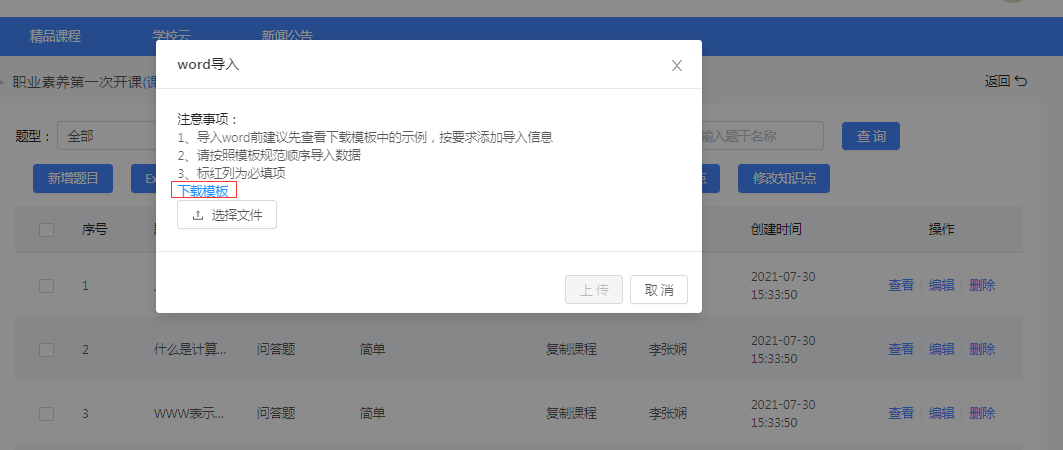Click the word导入 dialog title
The image size is (1063, 450).
click(x=208, y=65)
